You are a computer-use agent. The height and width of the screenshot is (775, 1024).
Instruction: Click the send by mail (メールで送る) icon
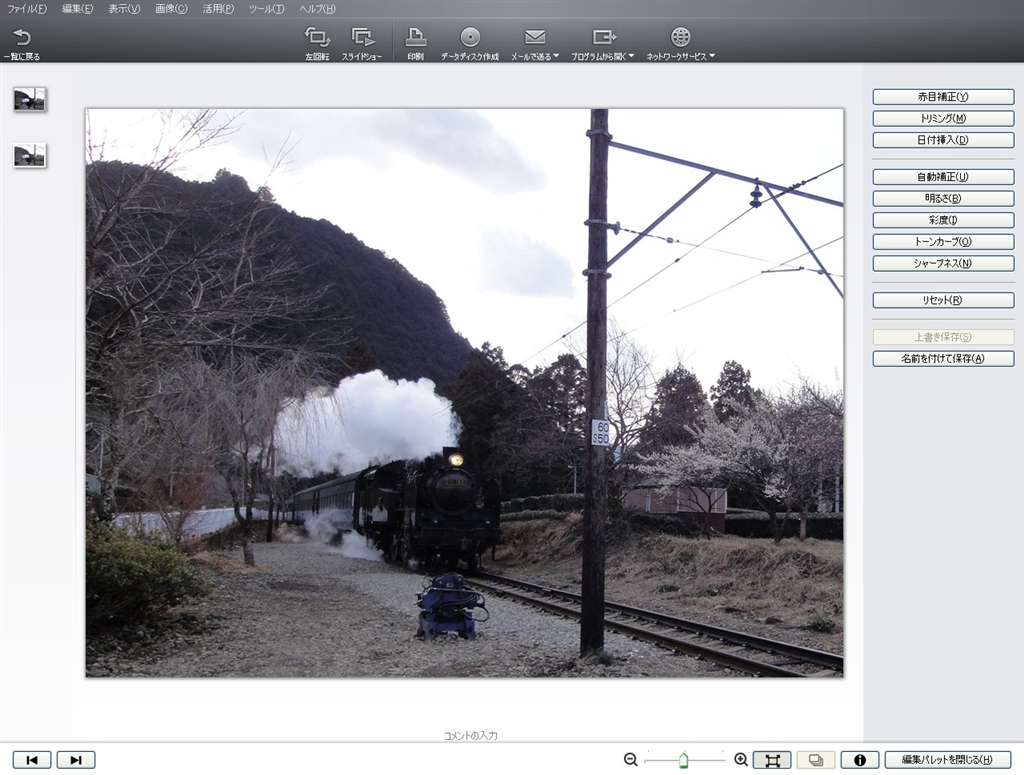coord(535,37)
